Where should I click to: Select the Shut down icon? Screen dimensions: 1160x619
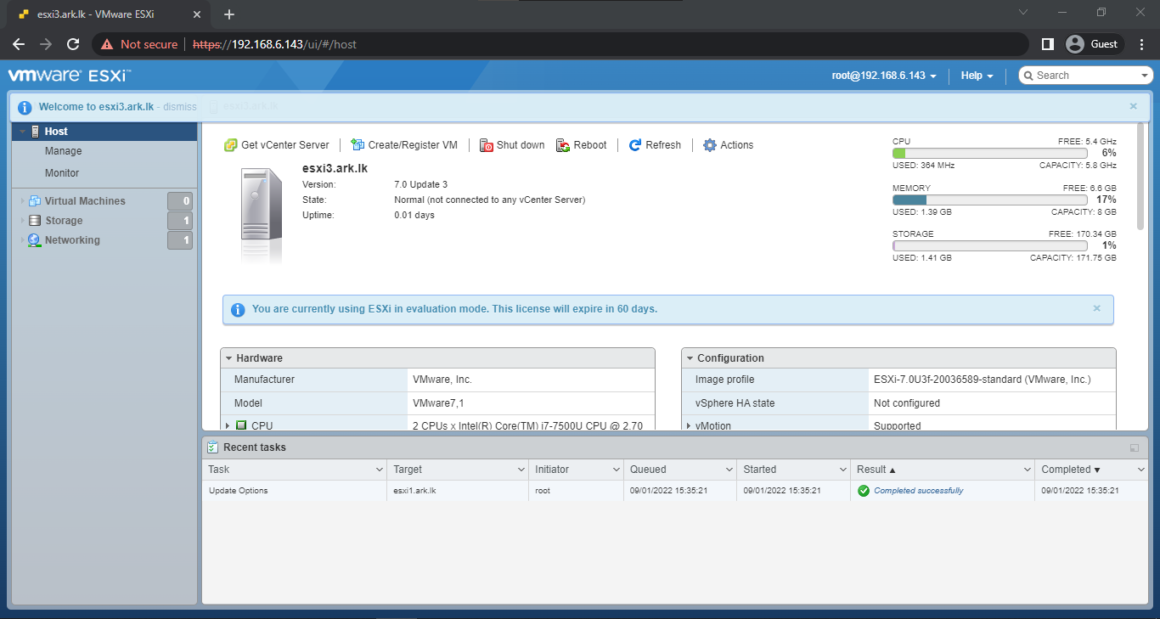487,144
